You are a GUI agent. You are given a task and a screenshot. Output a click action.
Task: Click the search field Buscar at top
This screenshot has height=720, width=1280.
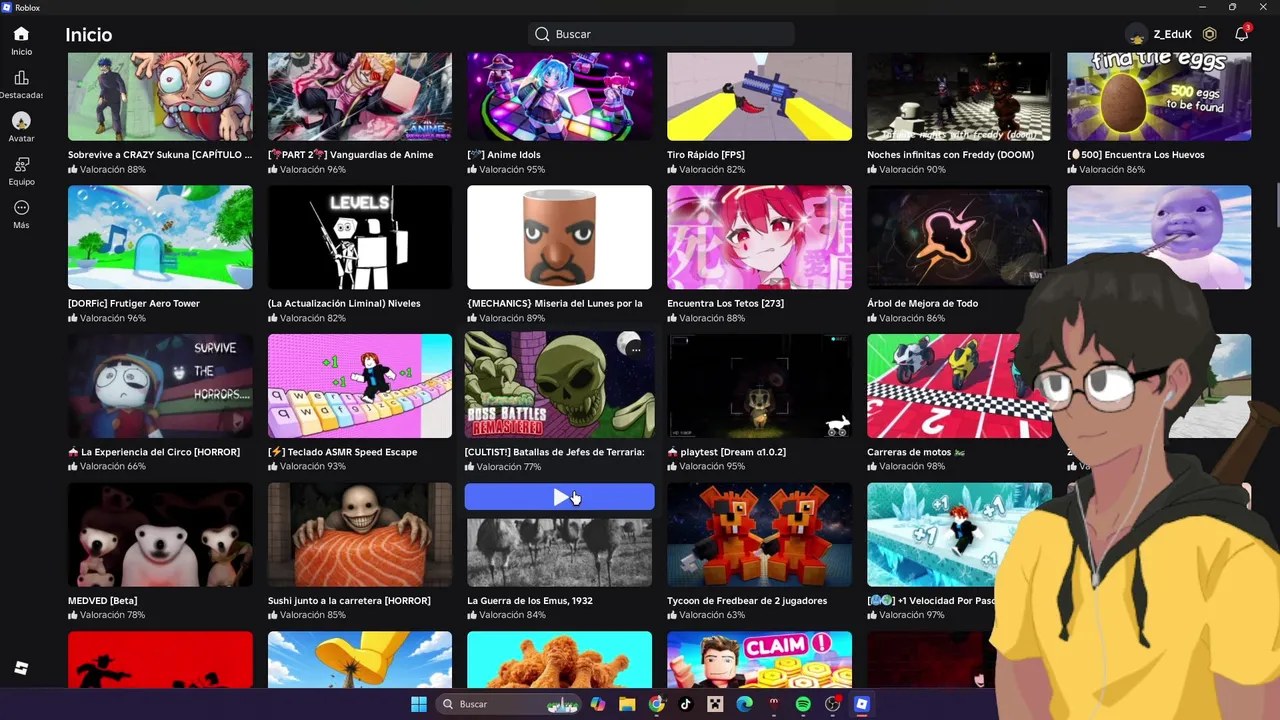coord(661,34)
